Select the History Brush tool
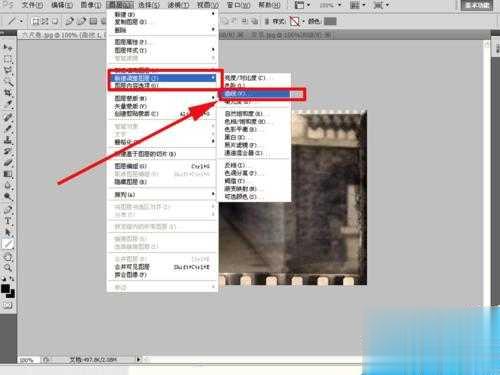The image size is (500, 375). (7, 151)
